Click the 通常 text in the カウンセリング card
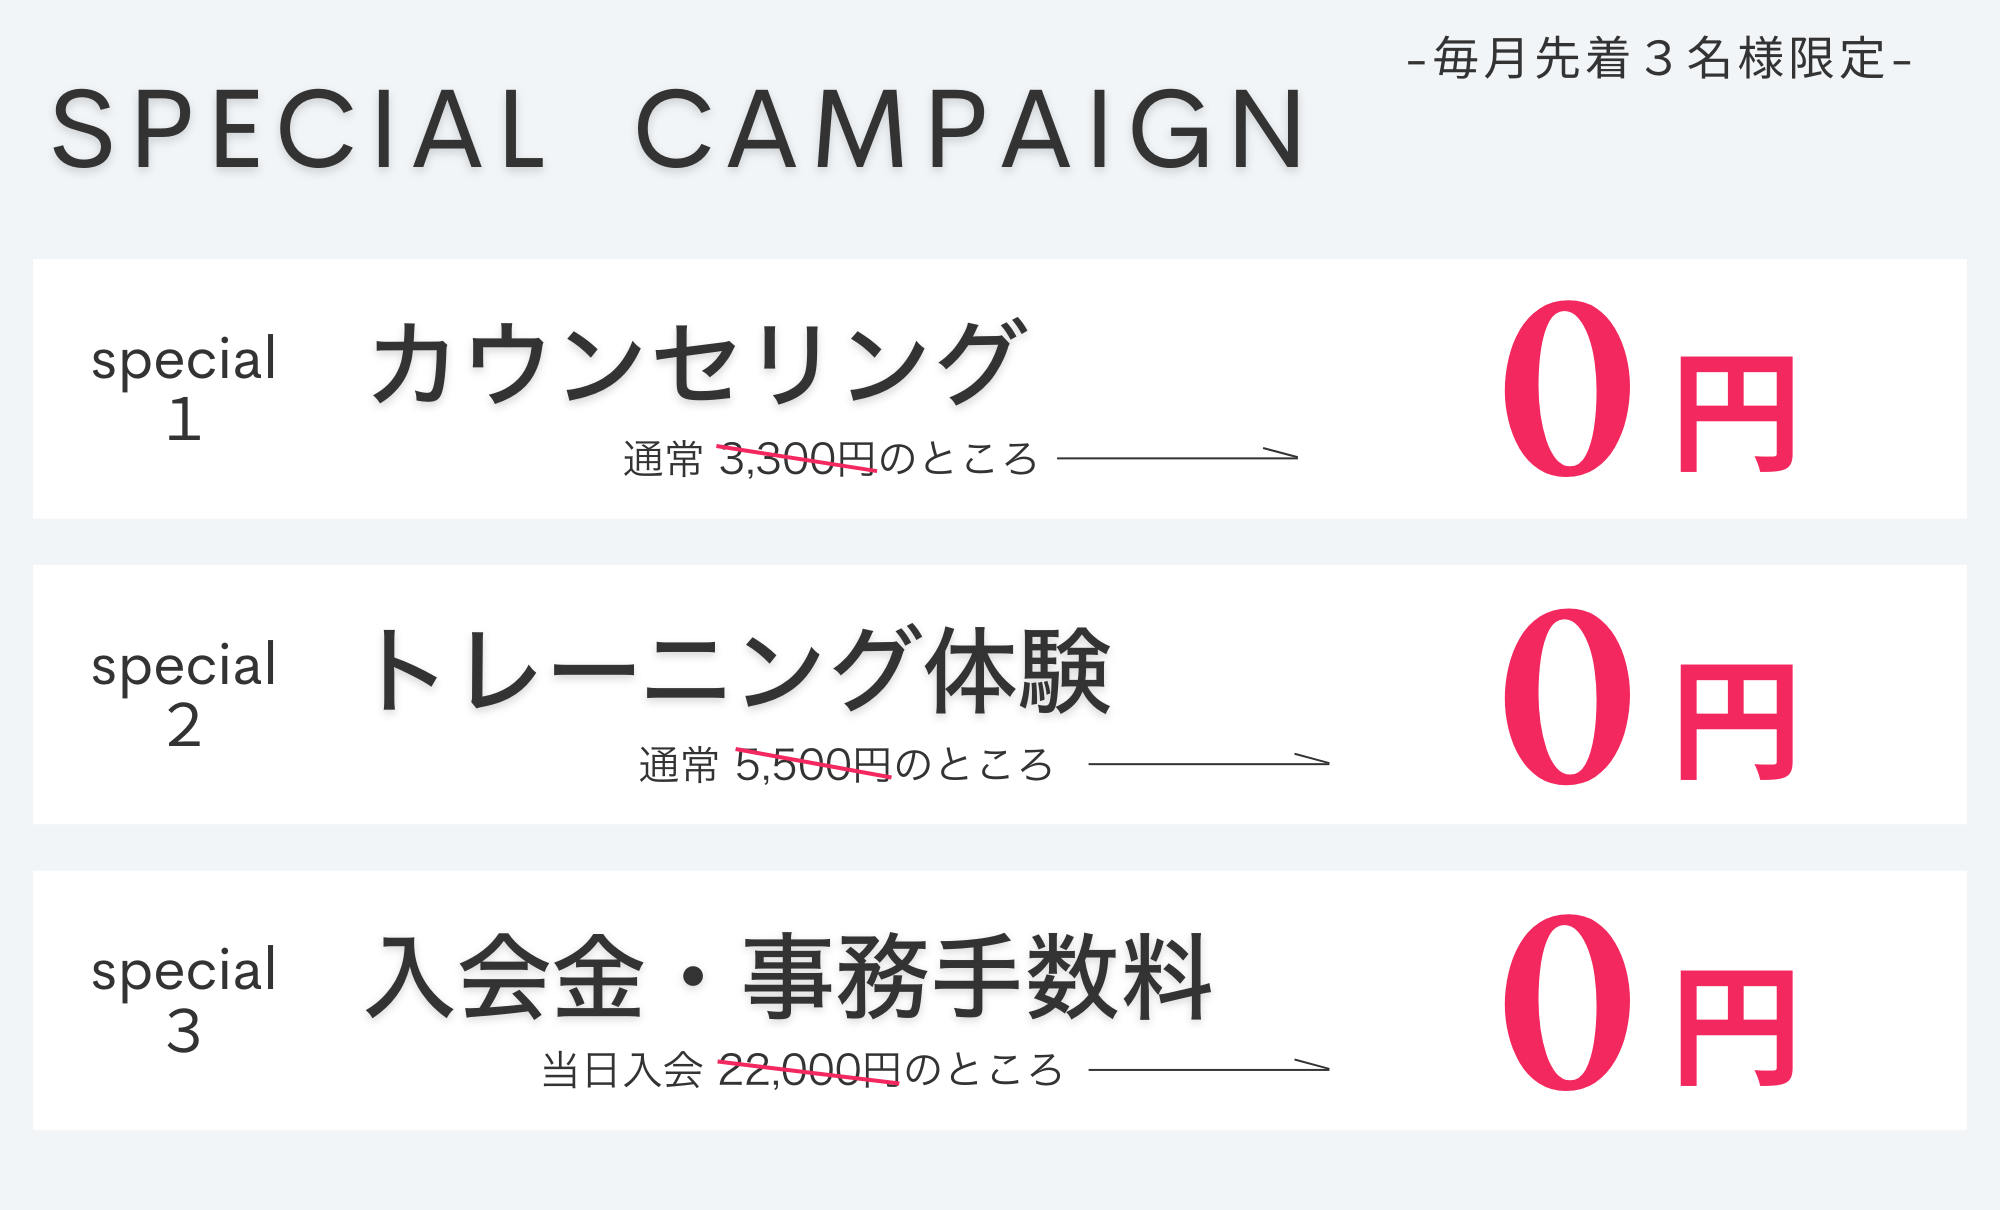The image size is (2000, 1210). [663, 459]
